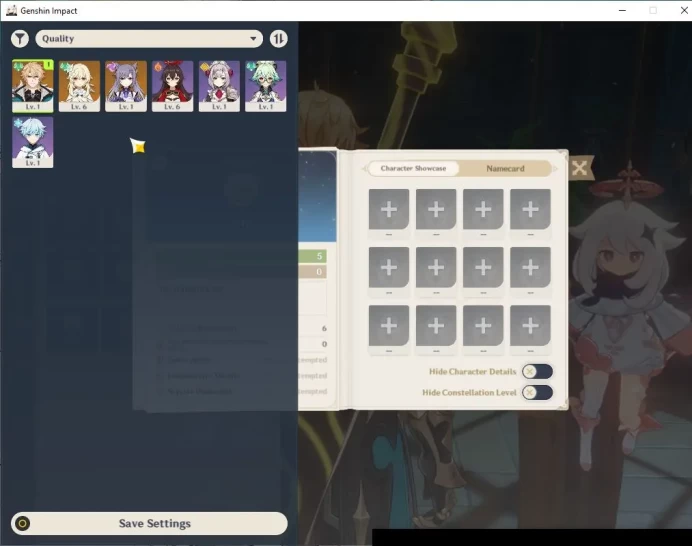692x546 pixels.
Task: Add character to third slot, top row
Action: [483, 209]
